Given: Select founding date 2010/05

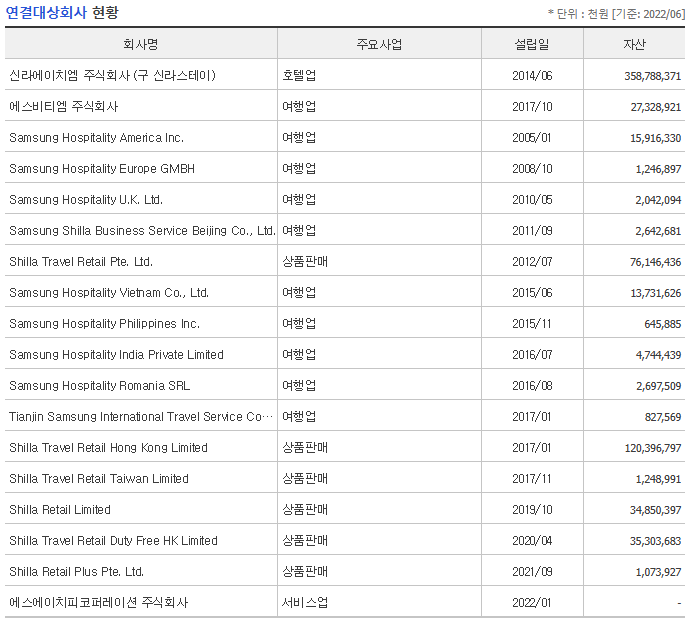Looking at the screenshot, I should pyautogui.click(x=532, y=200).
